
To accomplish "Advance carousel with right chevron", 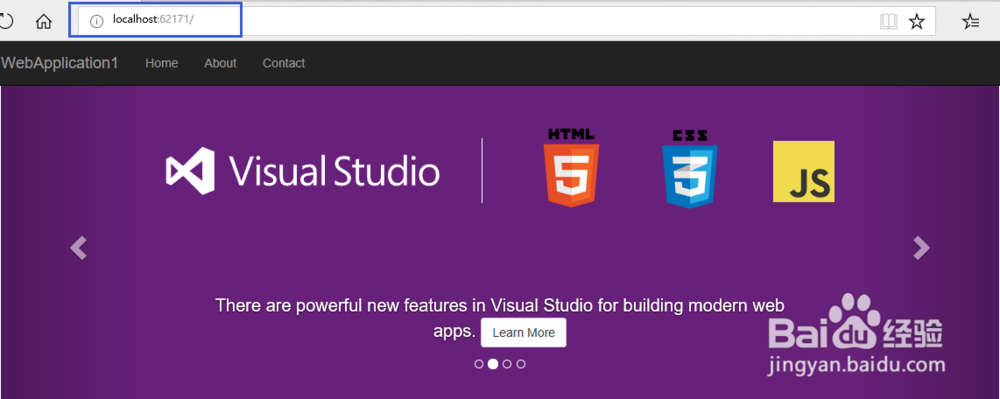I will (x=922, y=248).
